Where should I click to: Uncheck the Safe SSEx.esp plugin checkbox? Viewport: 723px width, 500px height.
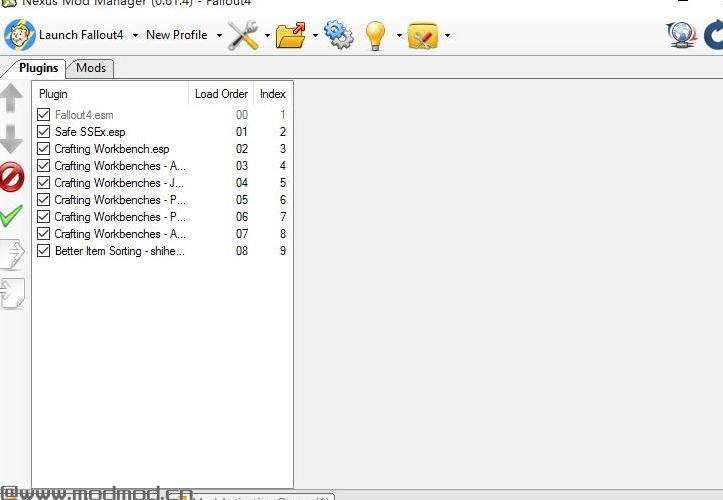tap(43, 132)
